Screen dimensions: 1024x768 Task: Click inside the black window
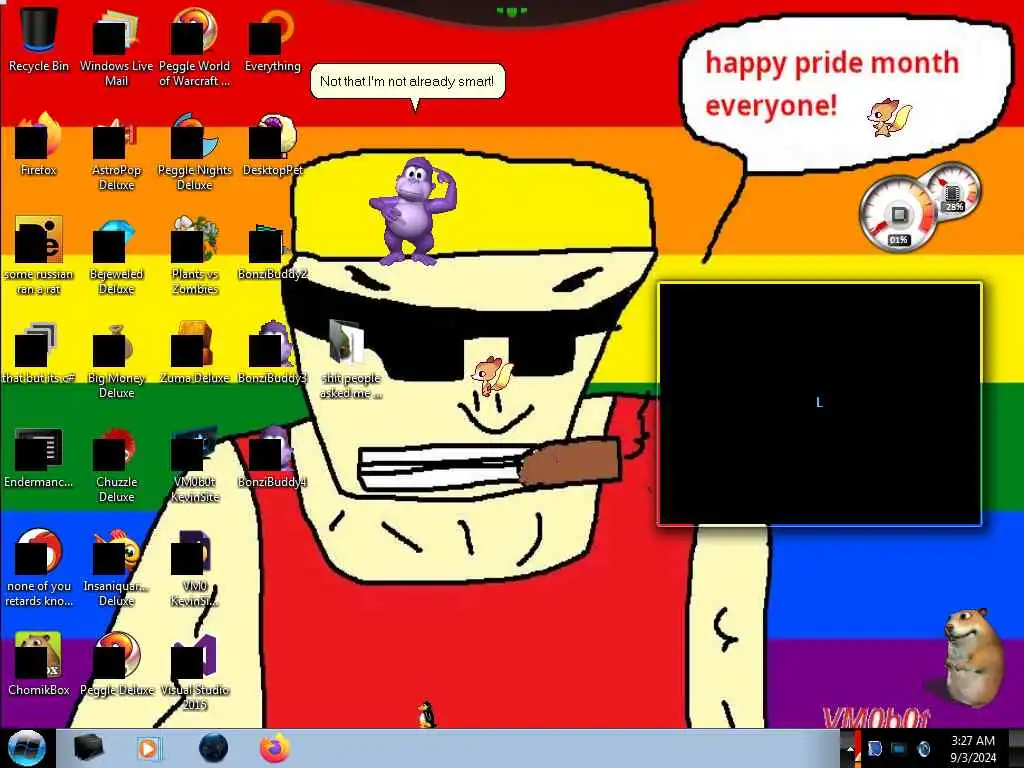pyautogui.click(x=820, y=404)
